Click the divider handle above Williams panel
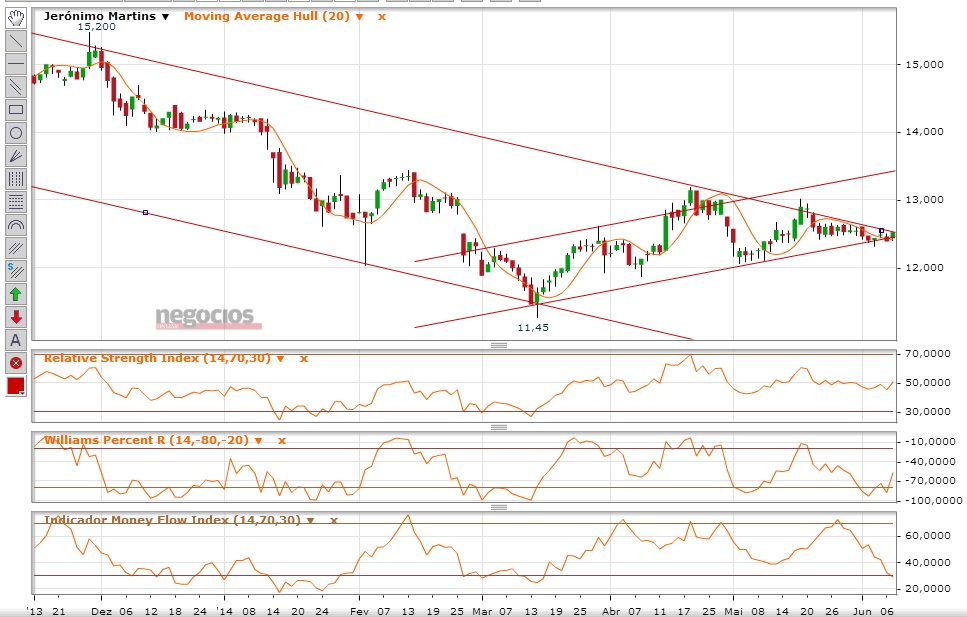 click(499, 427)
